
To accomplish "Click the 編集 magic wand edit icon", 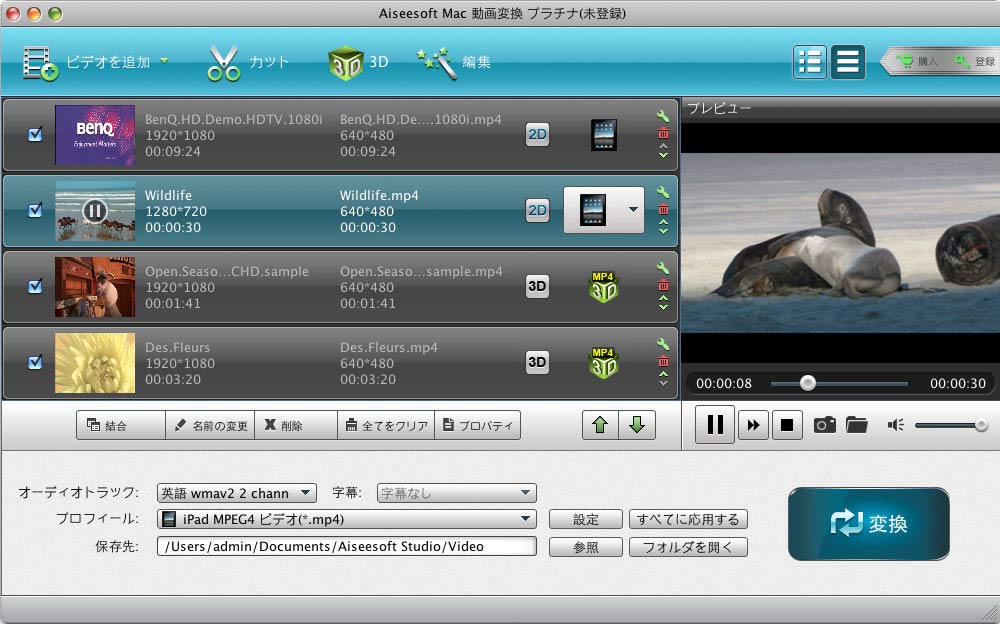I will click(435, 60).
